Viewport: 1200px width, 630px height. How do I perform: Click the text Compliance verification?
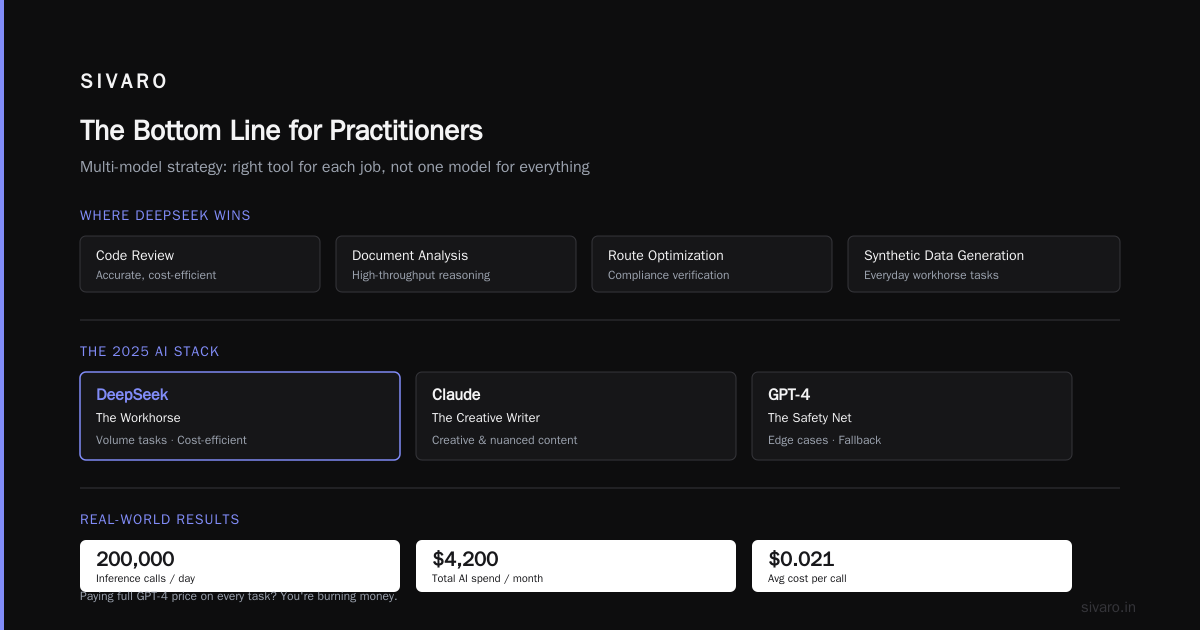click(669, 275)
